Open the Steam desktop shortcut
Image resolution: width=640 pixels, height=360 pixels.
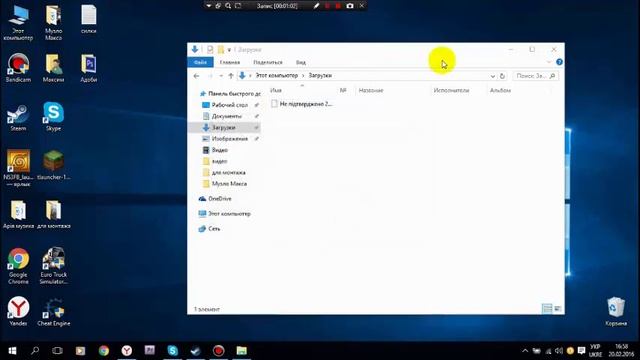click(18, 117)
